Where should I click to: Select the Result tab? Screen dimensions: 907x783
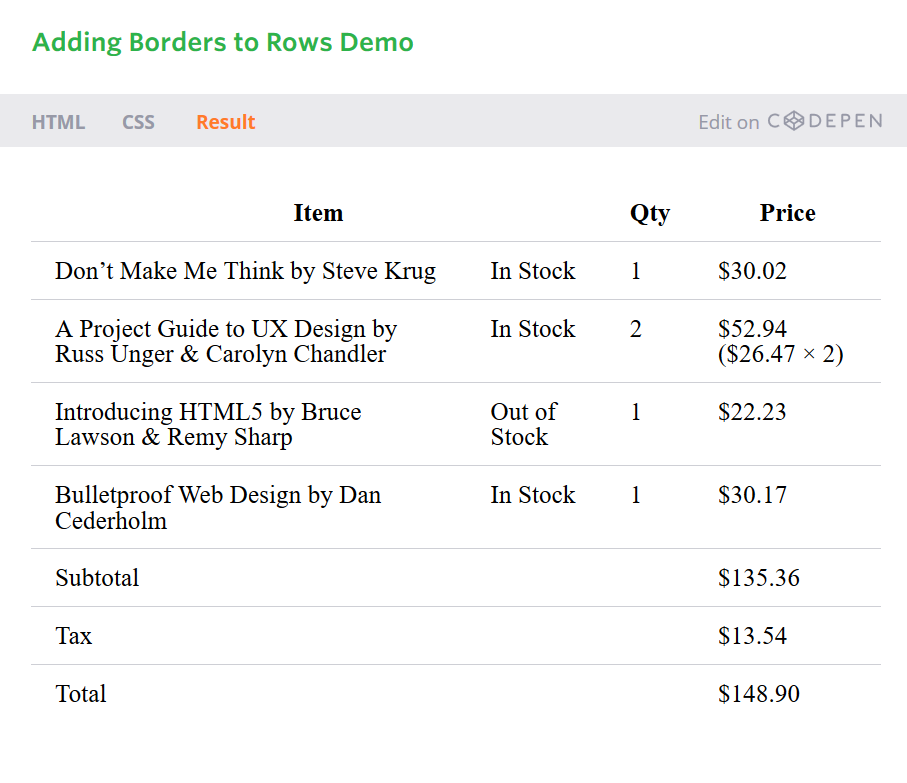click(226, 122)
